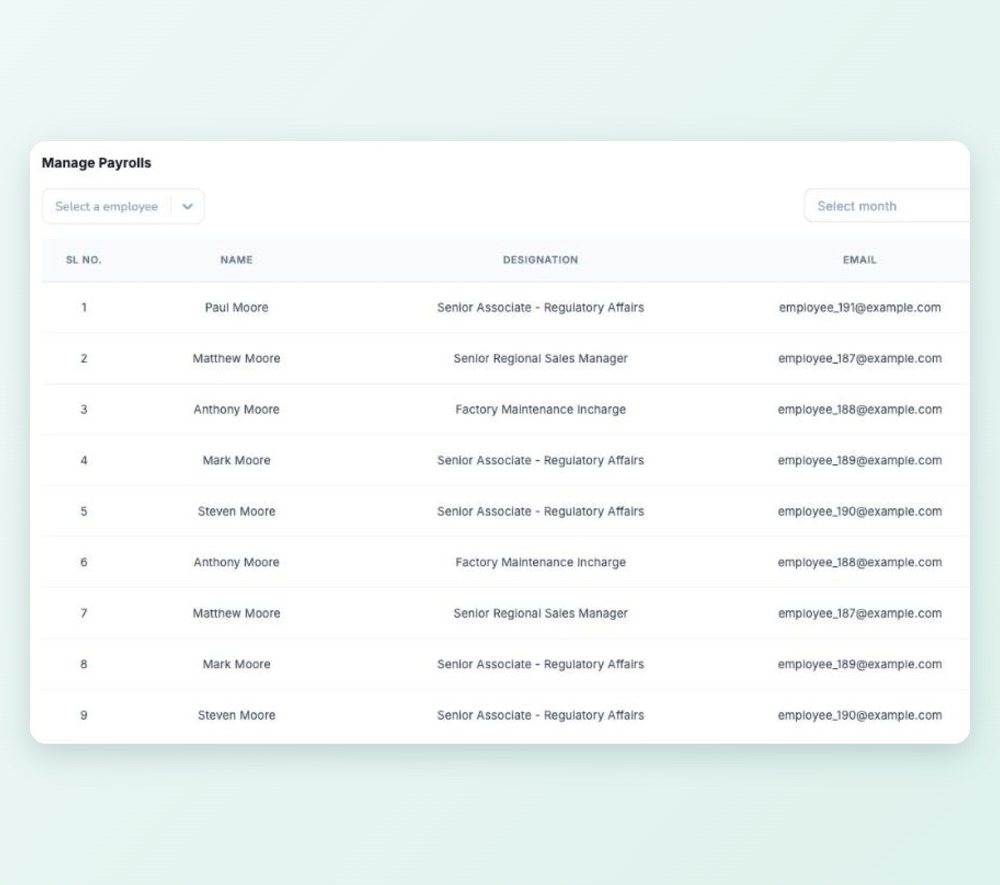Select Matthew Moore in row 7

pos(237,613)
